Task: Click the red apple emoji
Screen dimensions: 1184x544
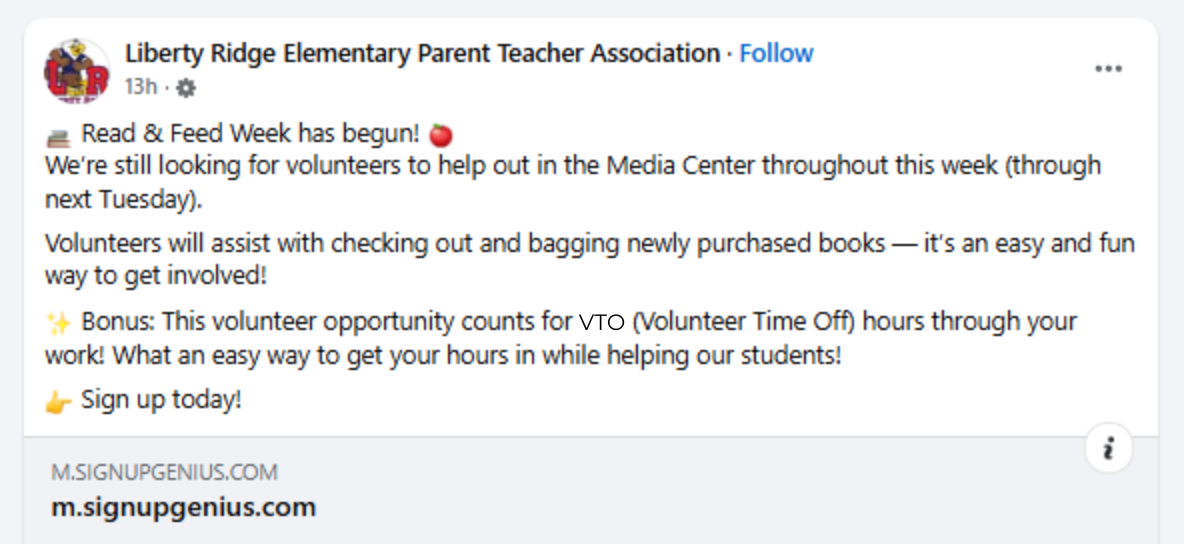Action: (441, 134)
